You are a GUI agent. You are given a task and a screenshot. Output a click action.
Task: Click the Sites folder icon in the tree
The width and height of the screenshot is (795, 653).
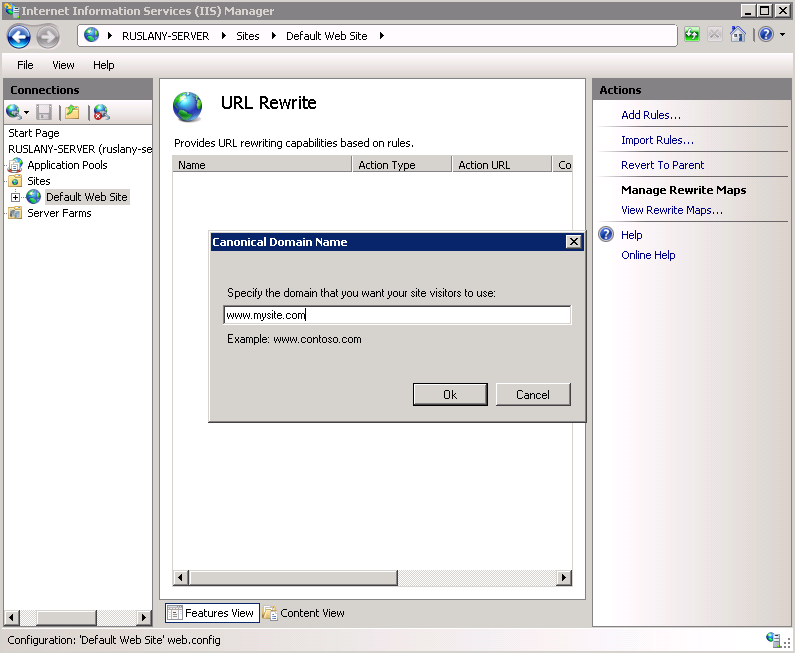pos(16,181)
